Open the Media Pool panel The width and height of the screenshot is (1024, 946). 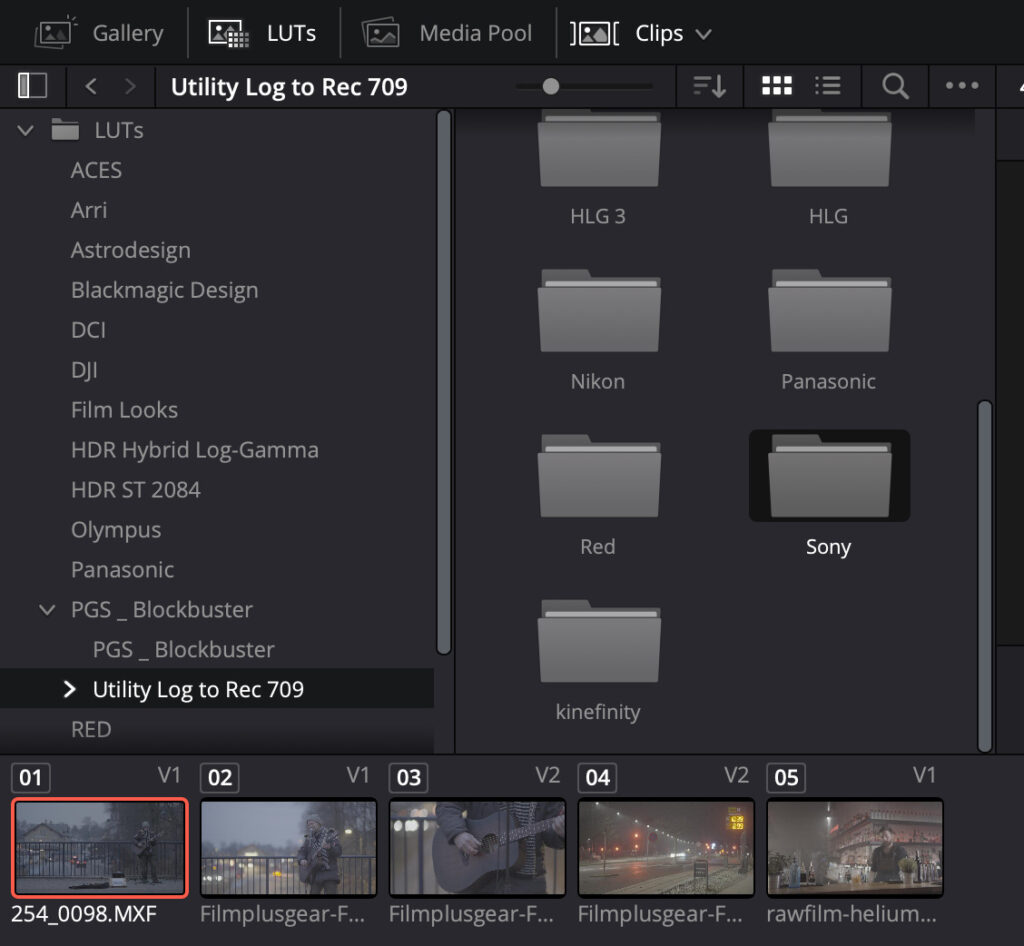pos(447,33)
